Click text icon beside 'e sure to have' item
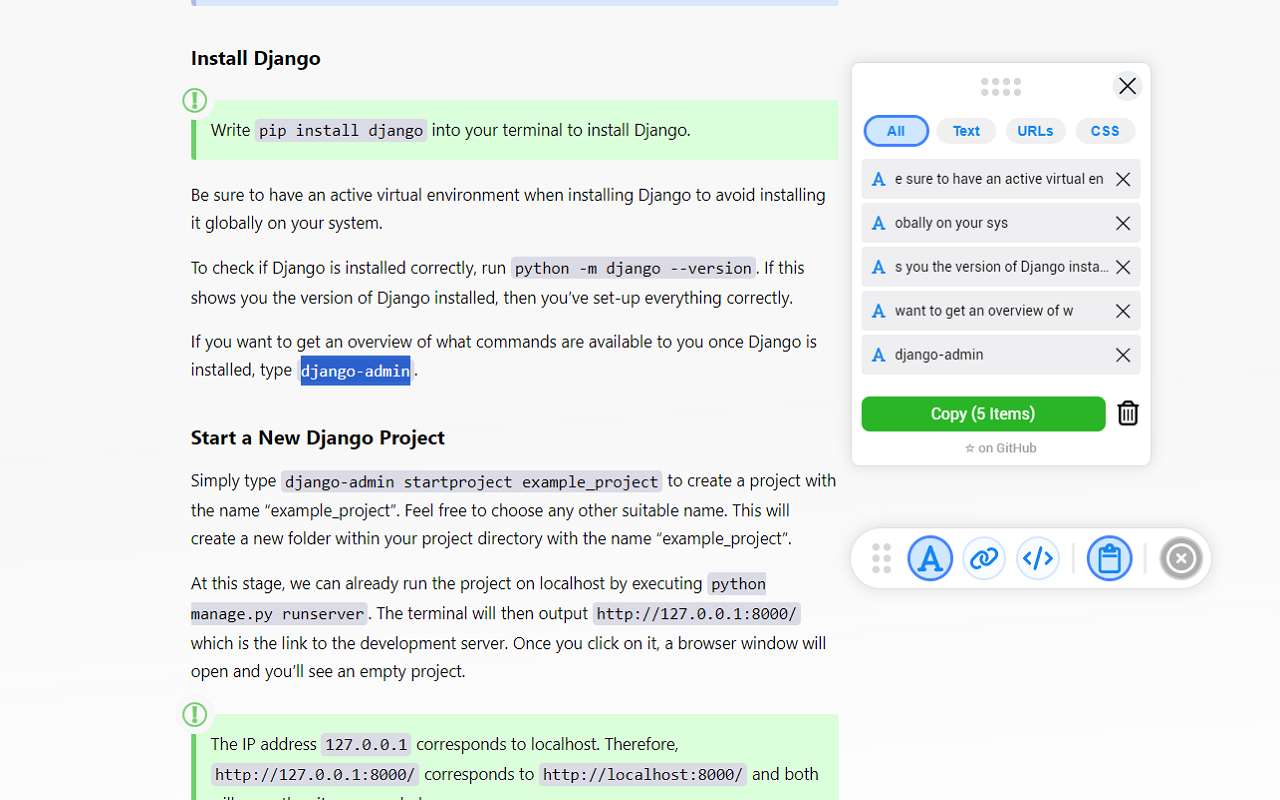 (x=878, y=179)
